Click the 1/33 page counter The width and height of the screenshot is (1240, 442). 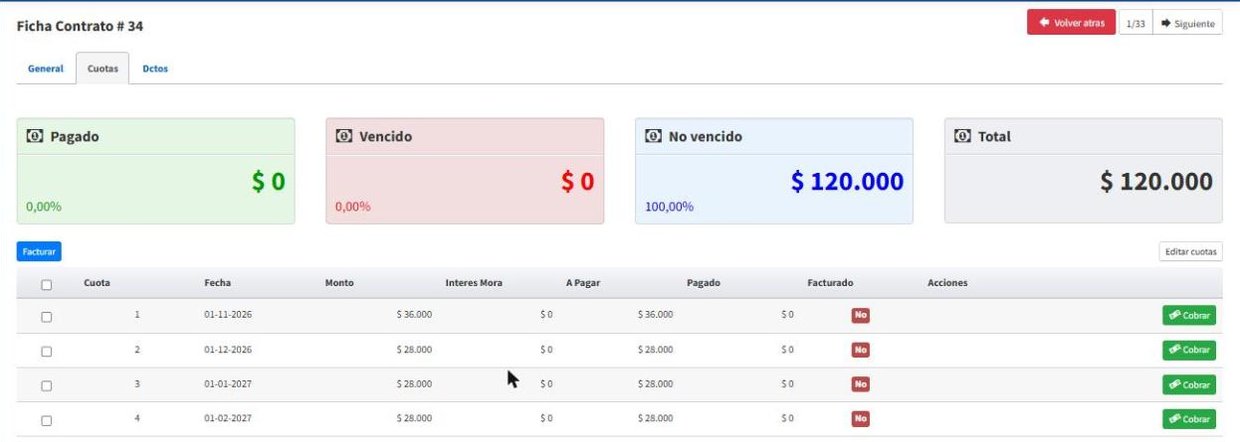(x=1135, y=22)
